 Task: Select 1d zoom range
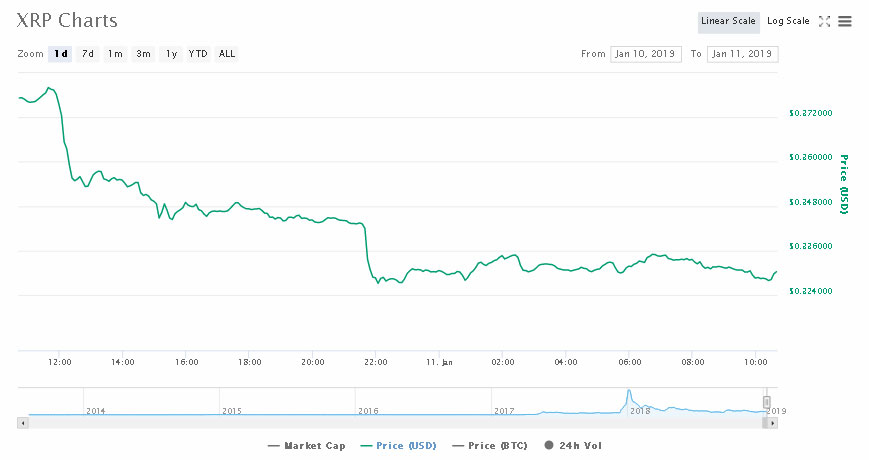click(x=60, y=54)
